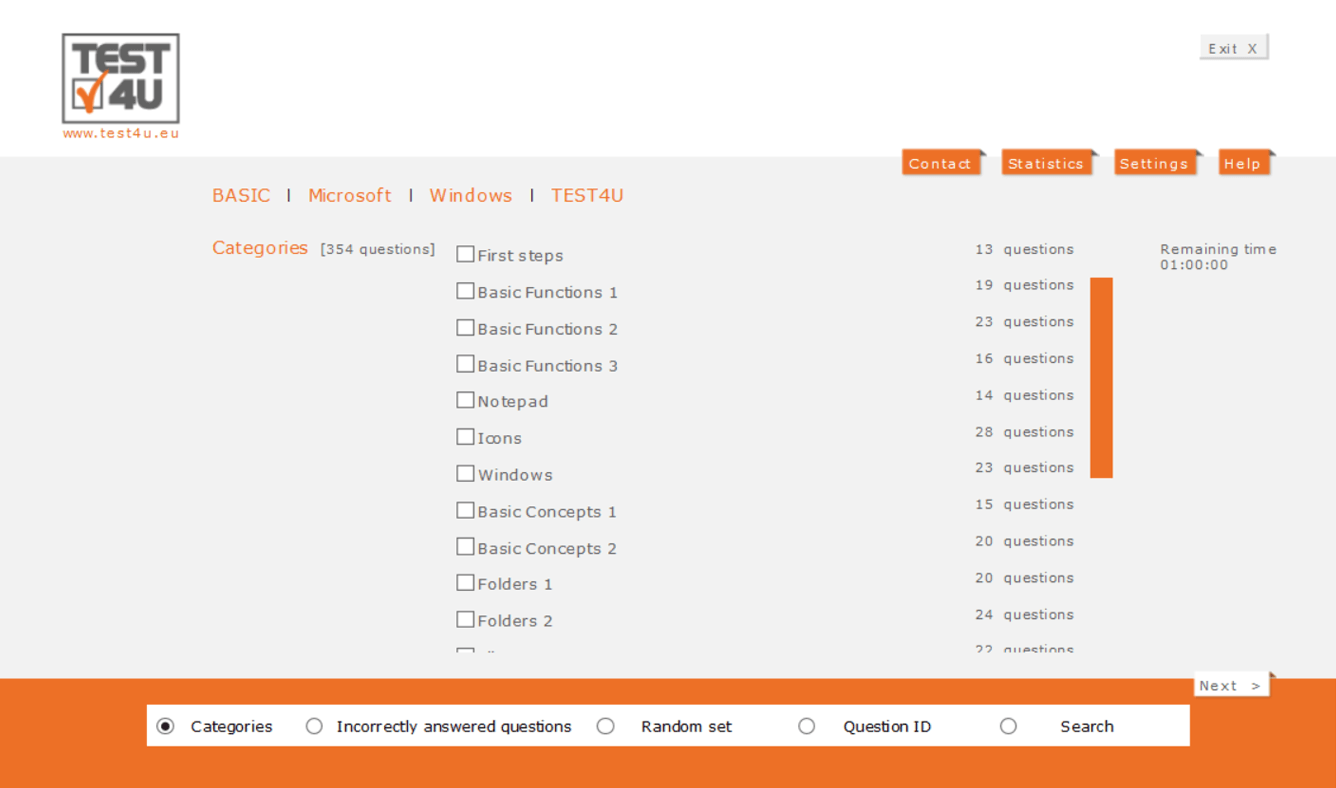The image size is (1336, 788).
Task: Click the '28 questions' count text
Action: point(1024,432)
